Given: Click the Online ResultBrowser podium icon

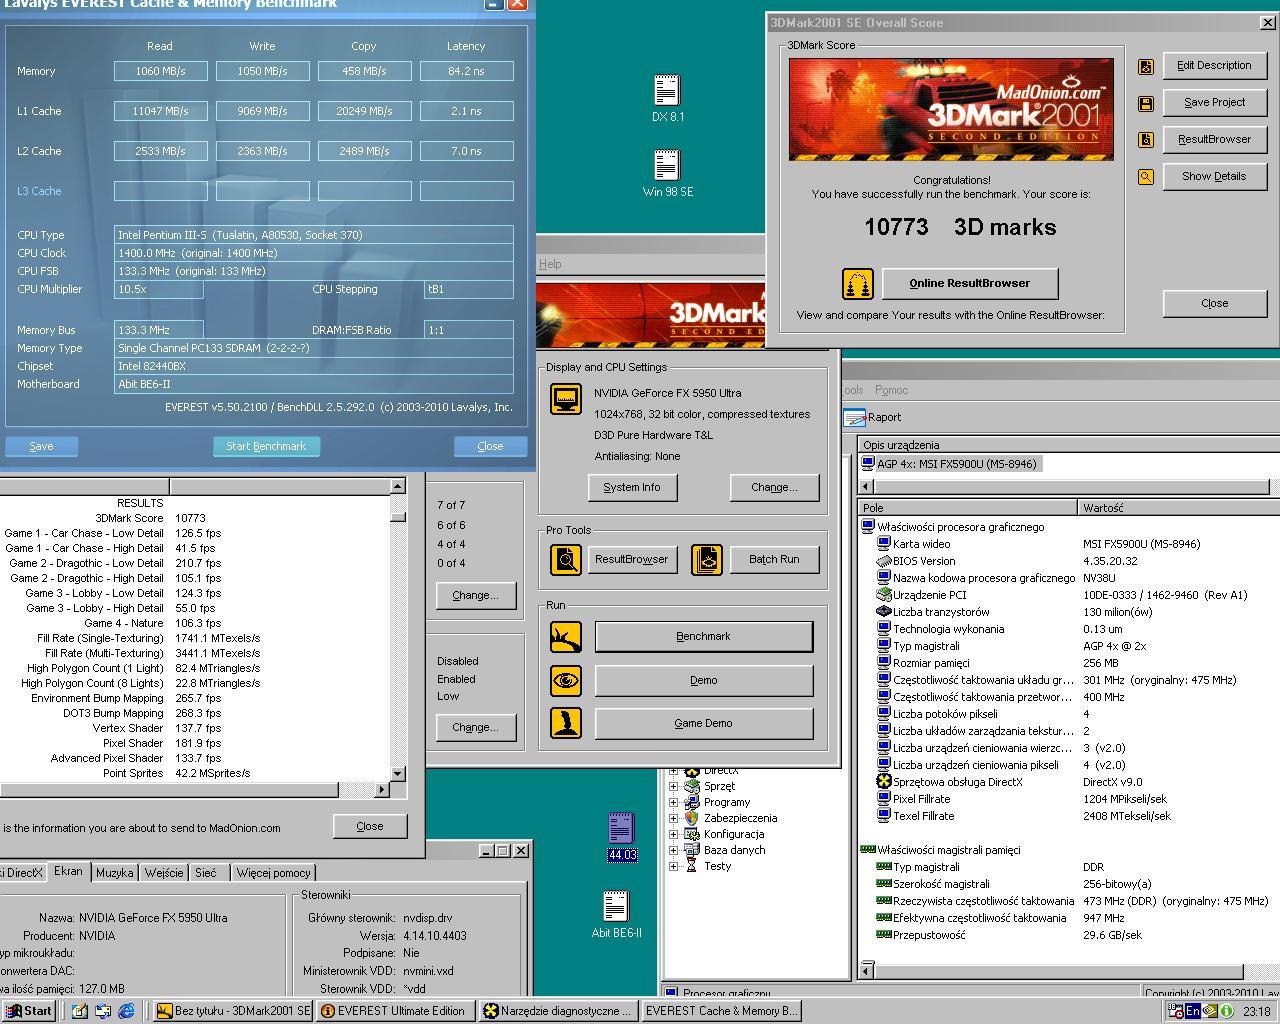Looking at the screenshot, I should click(858, 284).
